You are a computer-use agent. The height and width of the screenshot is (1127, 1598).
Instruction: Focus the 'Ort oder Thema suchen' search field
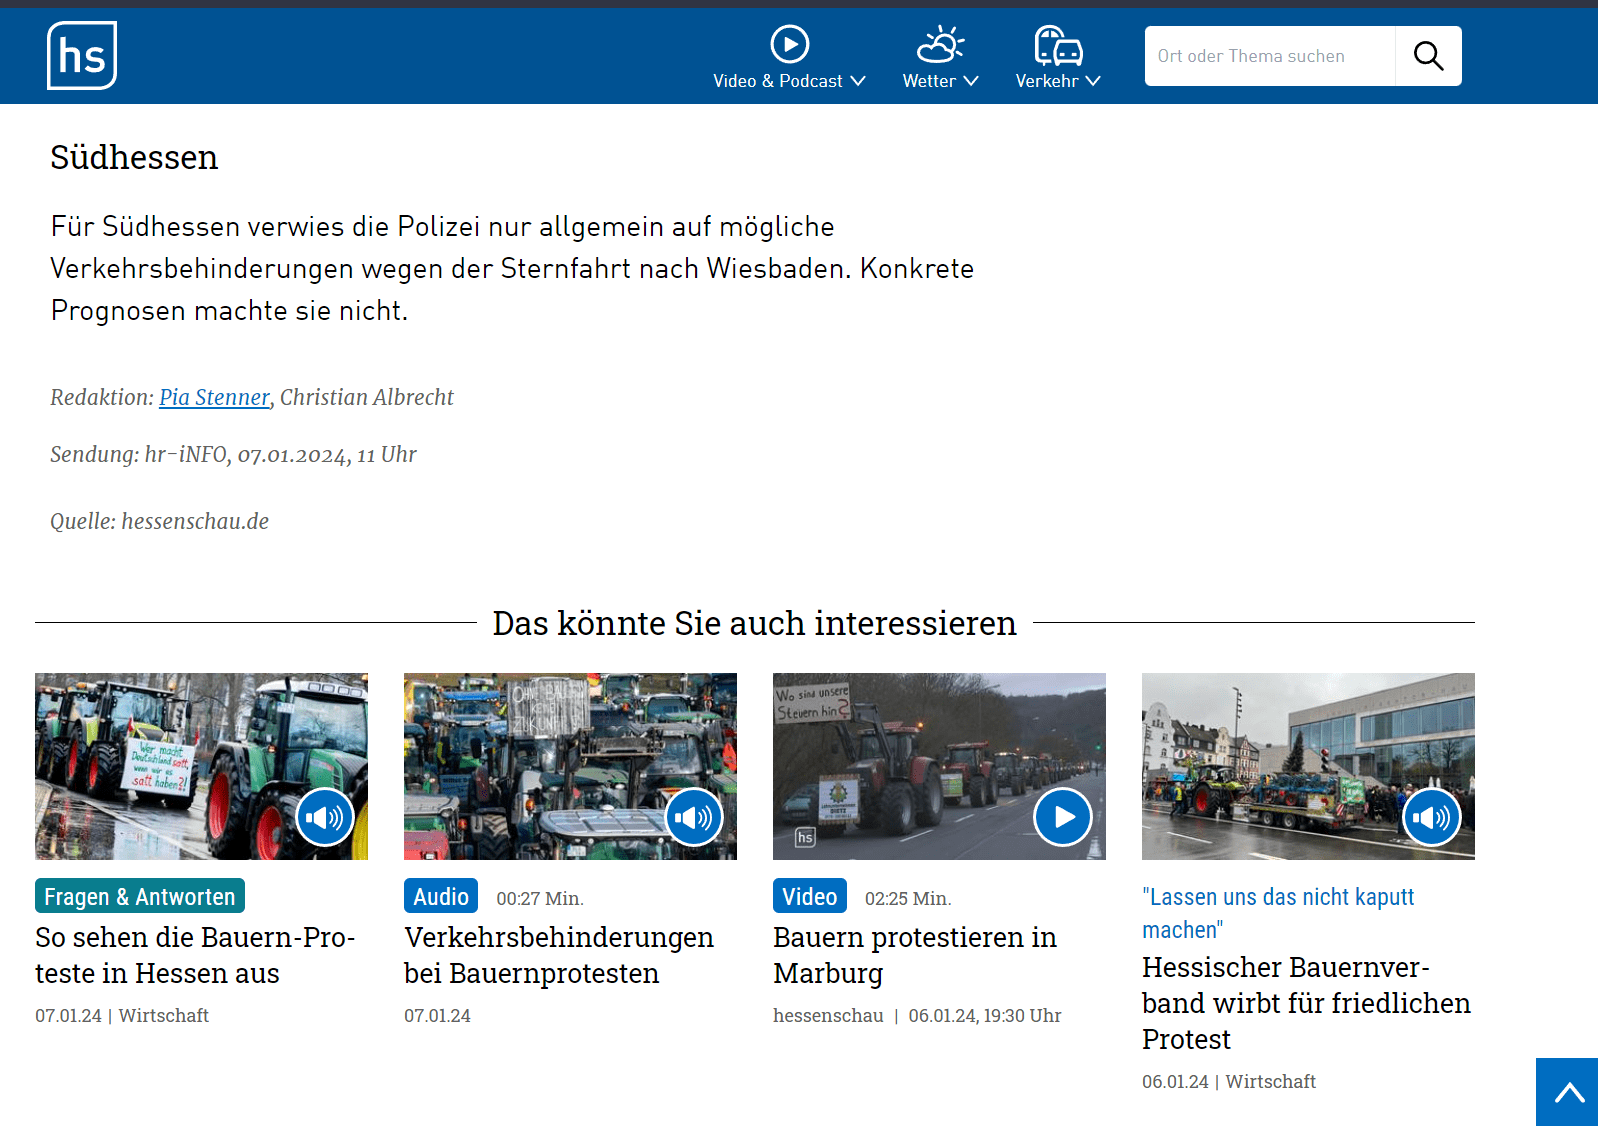(x=1269, y=56)
